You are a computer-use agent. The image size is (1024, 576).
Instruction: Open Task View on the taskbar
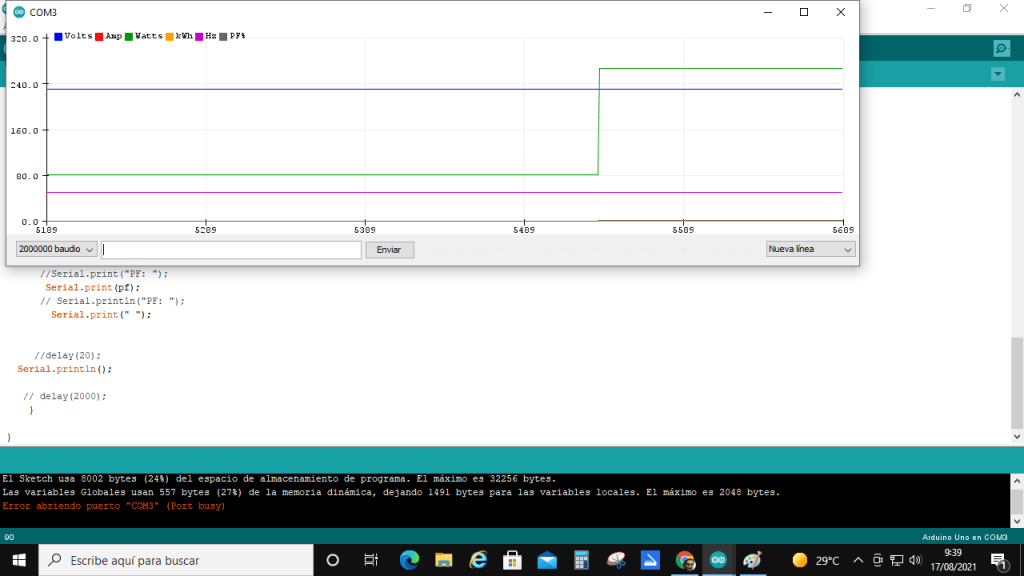point(371,560)
